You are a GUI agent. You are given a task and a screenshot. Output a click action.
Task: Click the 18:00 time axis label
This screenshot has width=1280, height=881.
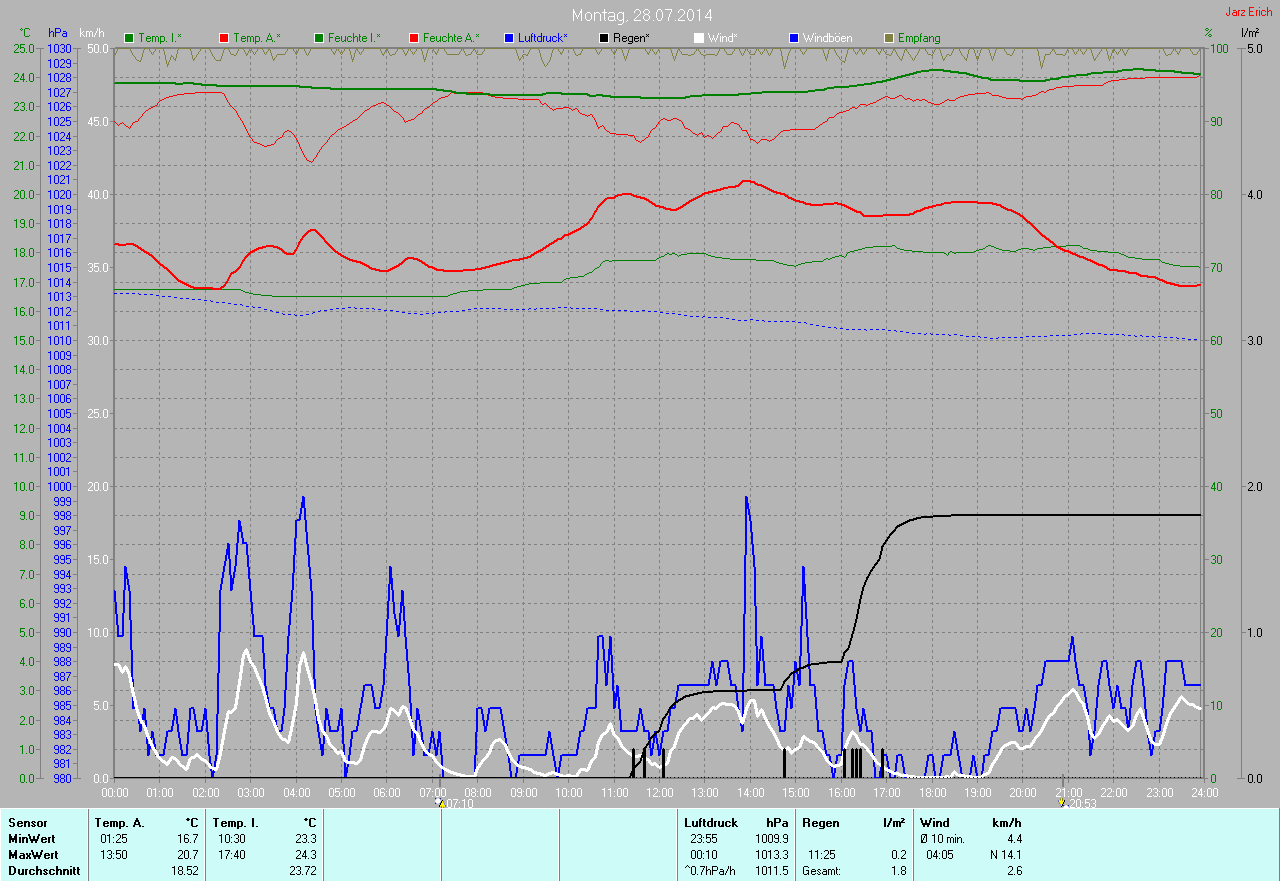tap(932, 792)
